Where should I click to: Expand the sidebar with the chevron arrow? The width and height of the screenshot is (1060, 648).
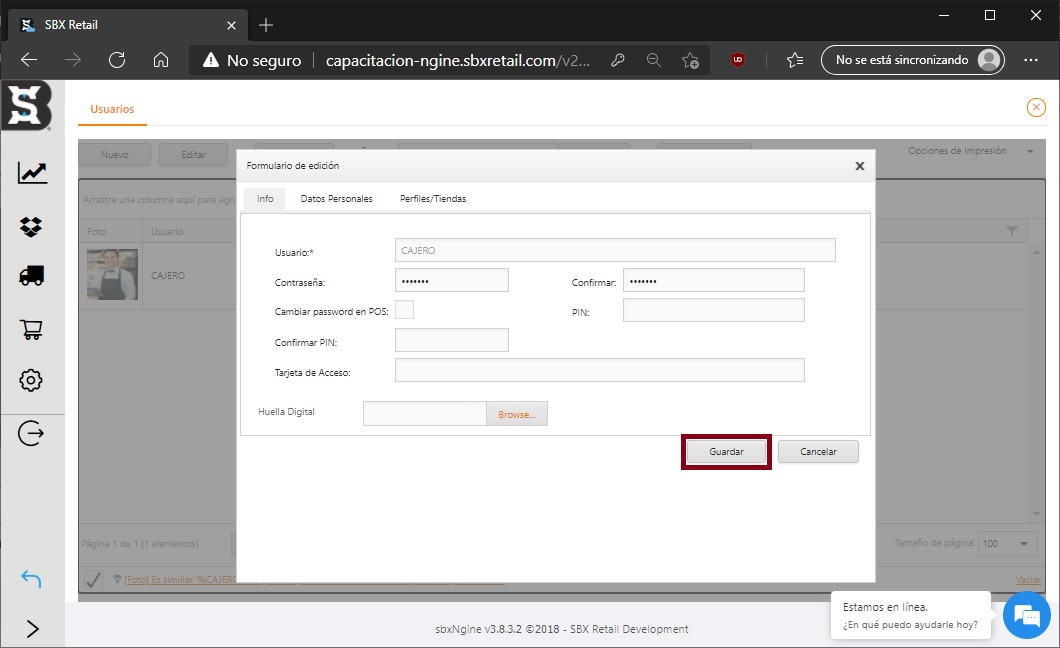click(32, 629)
